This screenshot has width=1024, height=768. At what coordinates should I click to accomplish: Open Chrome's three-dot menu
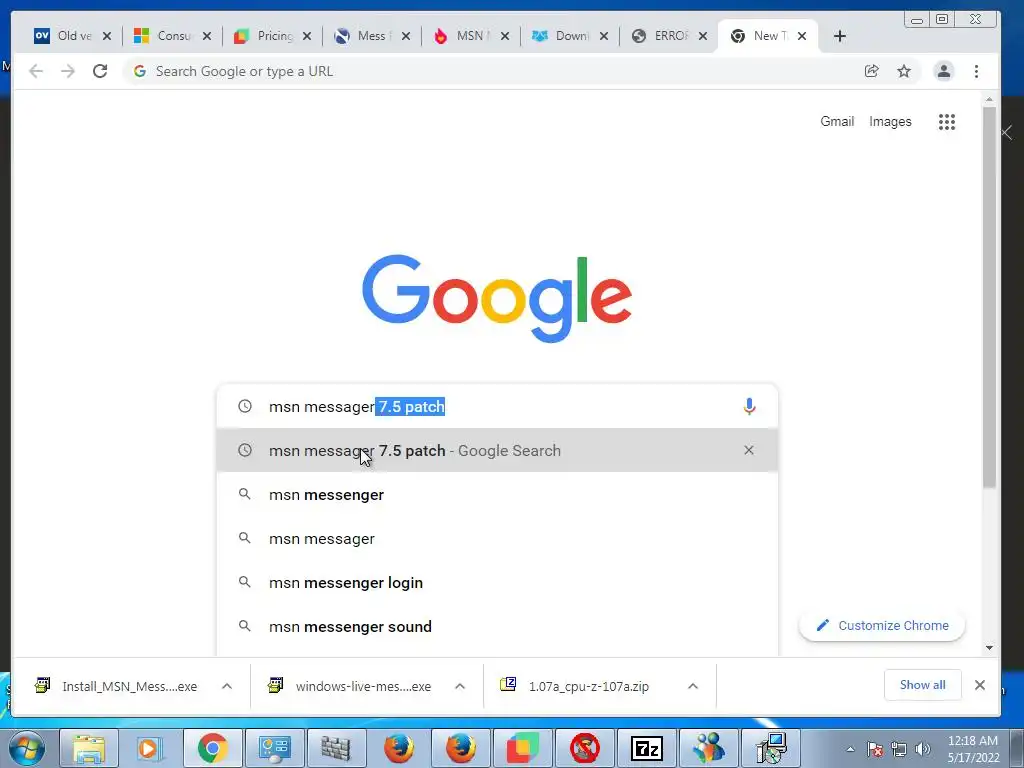point(976,71)
